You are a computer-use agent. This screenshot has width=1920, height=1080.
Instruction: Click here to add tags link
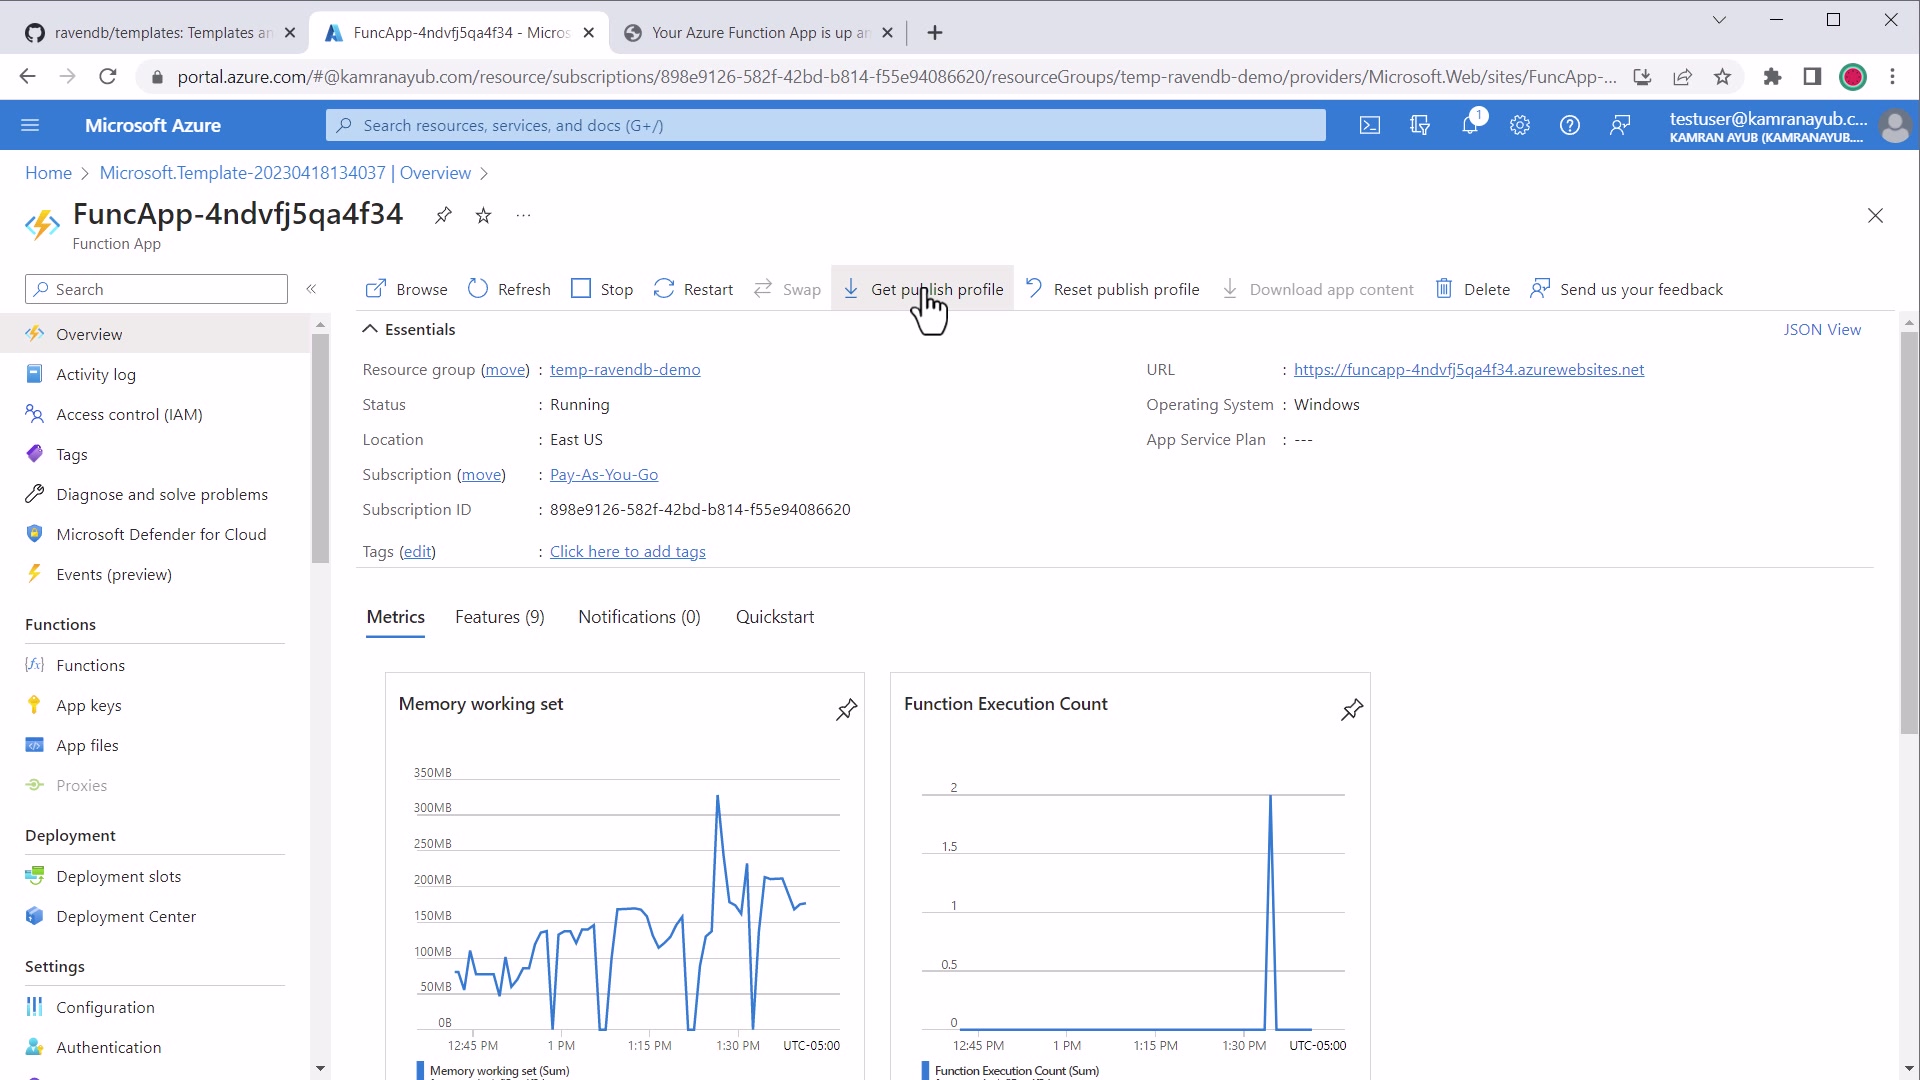coord(628,552)
